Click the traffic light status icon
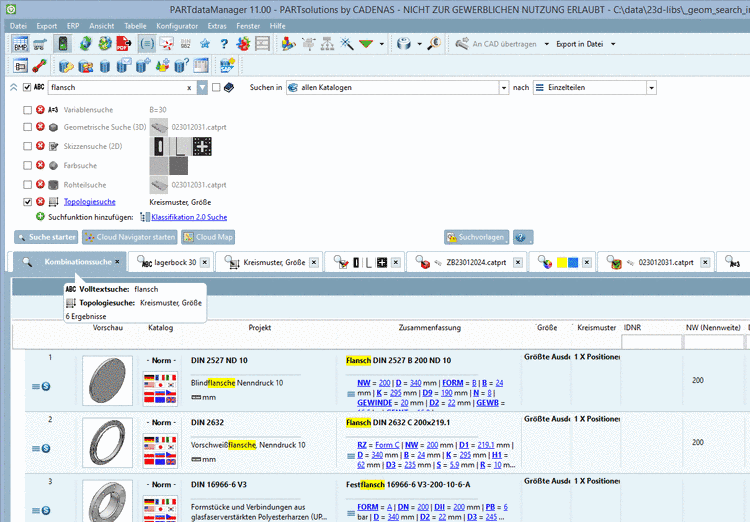This screenshot has height=522, width=750. 63,44
